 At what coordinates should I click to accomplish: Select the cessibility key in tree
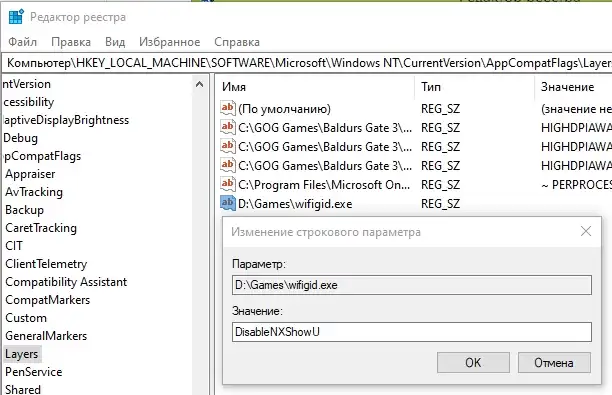pyautogui.click(x=28, y=102)
